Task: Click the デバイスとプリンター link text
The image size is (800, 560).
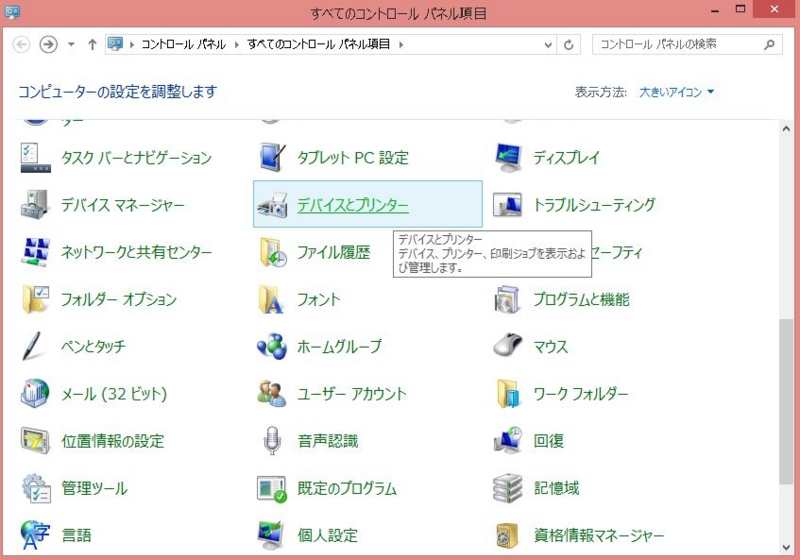Action: (353, 205)
